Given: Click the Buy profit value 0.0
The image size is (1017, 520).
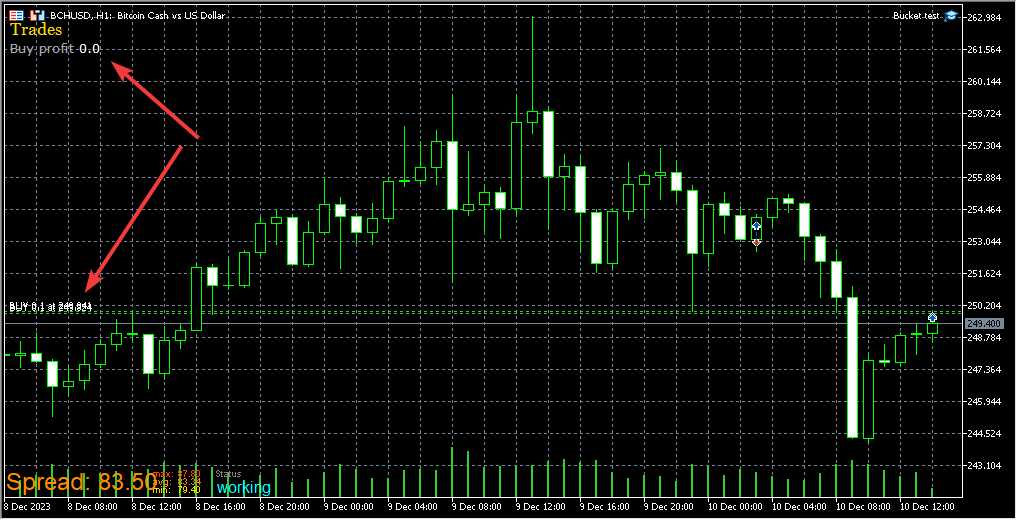Looking at the screenshot, I should (x=90, y=49).
